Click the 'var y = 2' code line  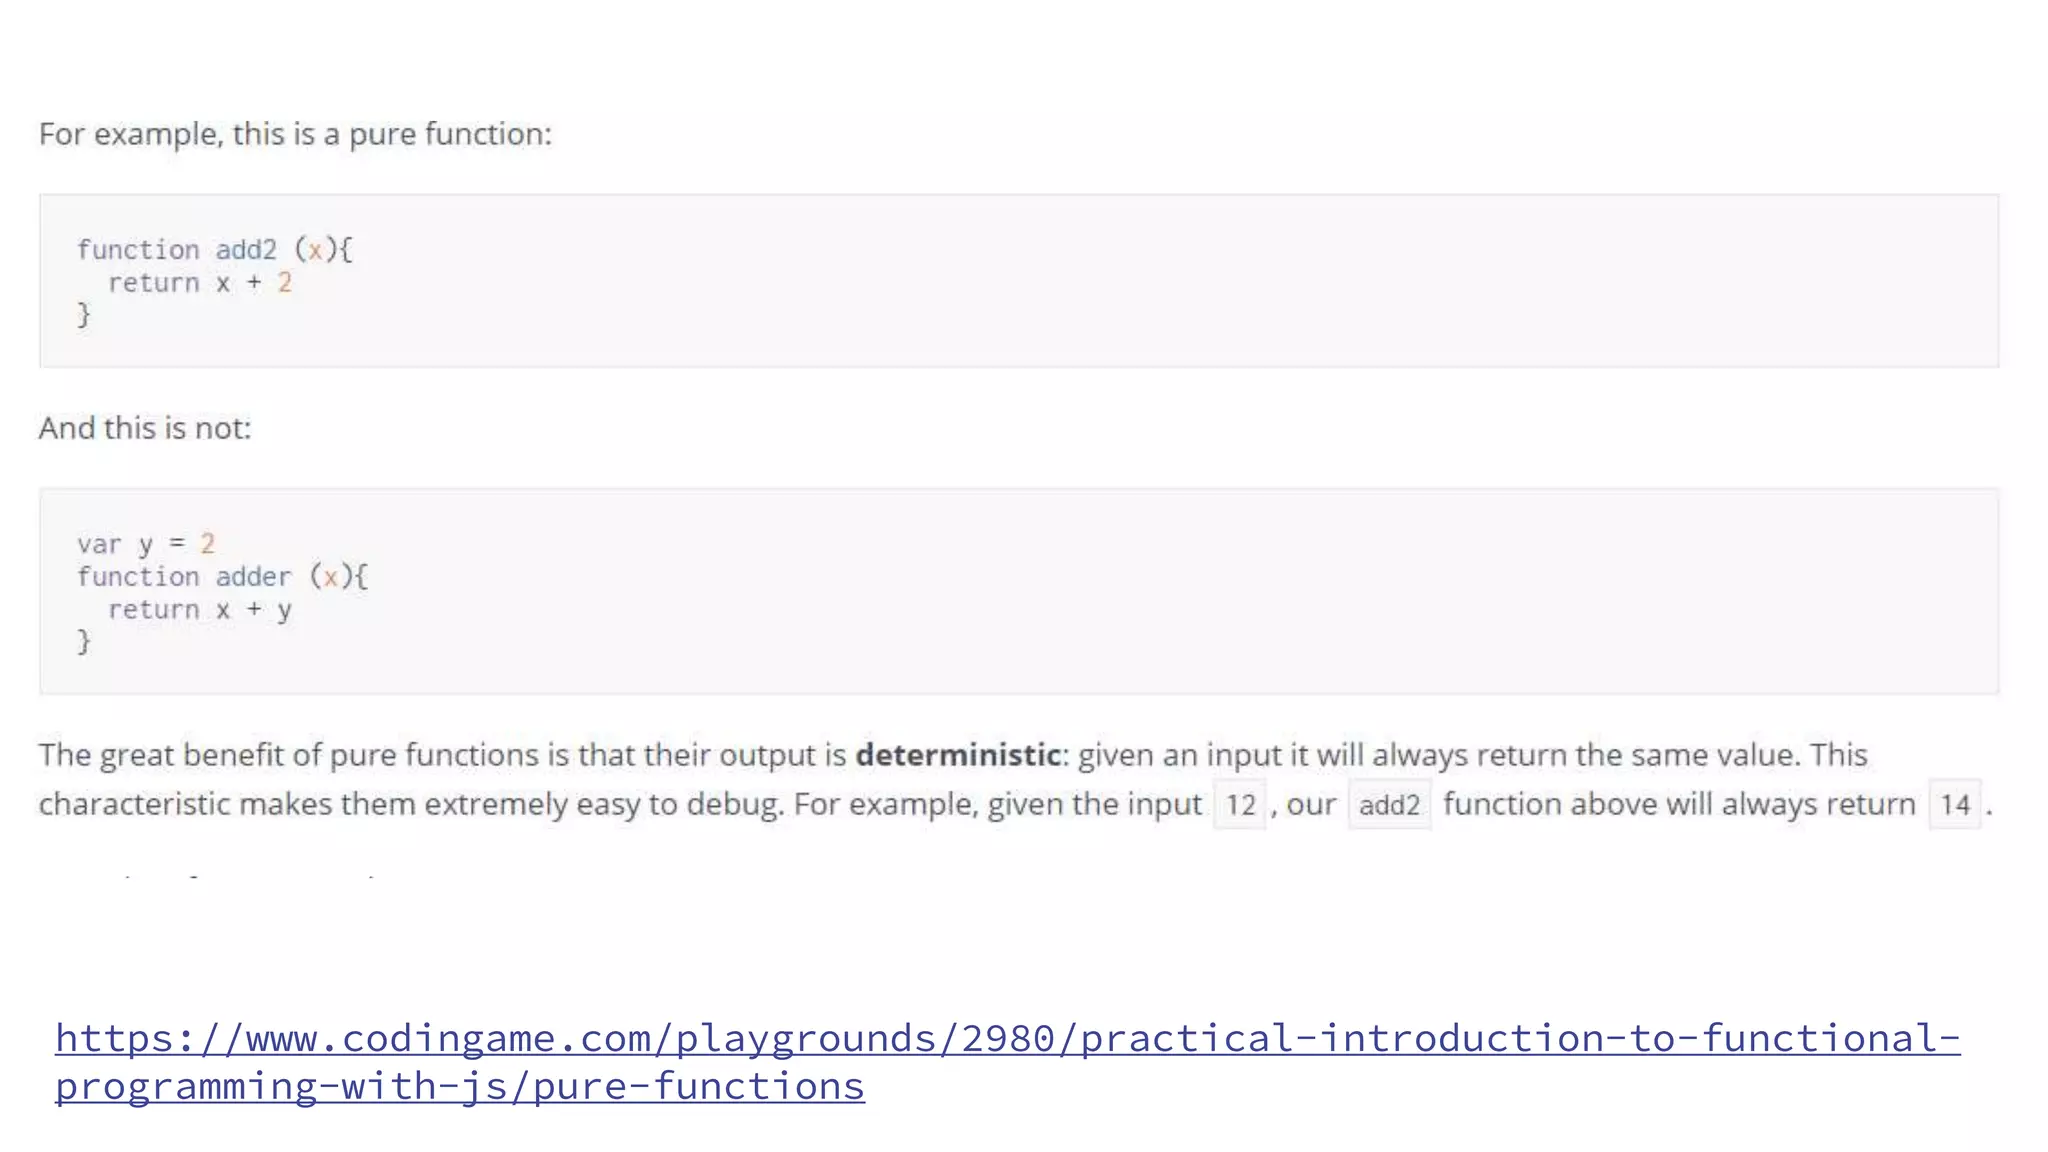[146, 544]
